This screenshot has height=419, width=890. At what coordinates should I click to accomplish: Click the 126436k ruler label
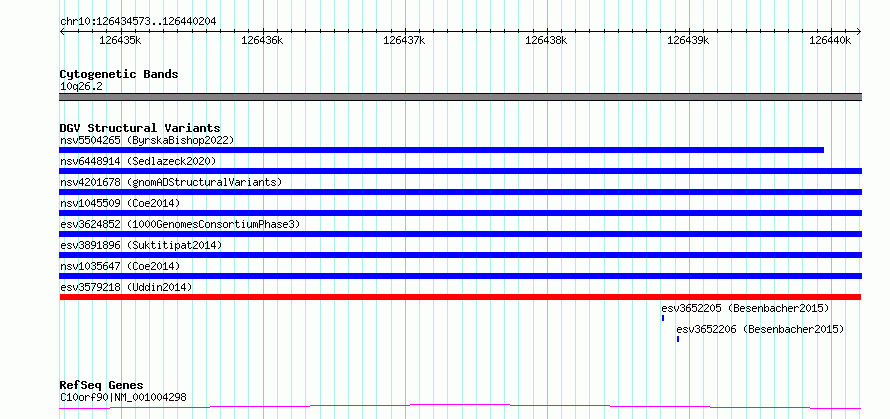[x=262, y=40]
